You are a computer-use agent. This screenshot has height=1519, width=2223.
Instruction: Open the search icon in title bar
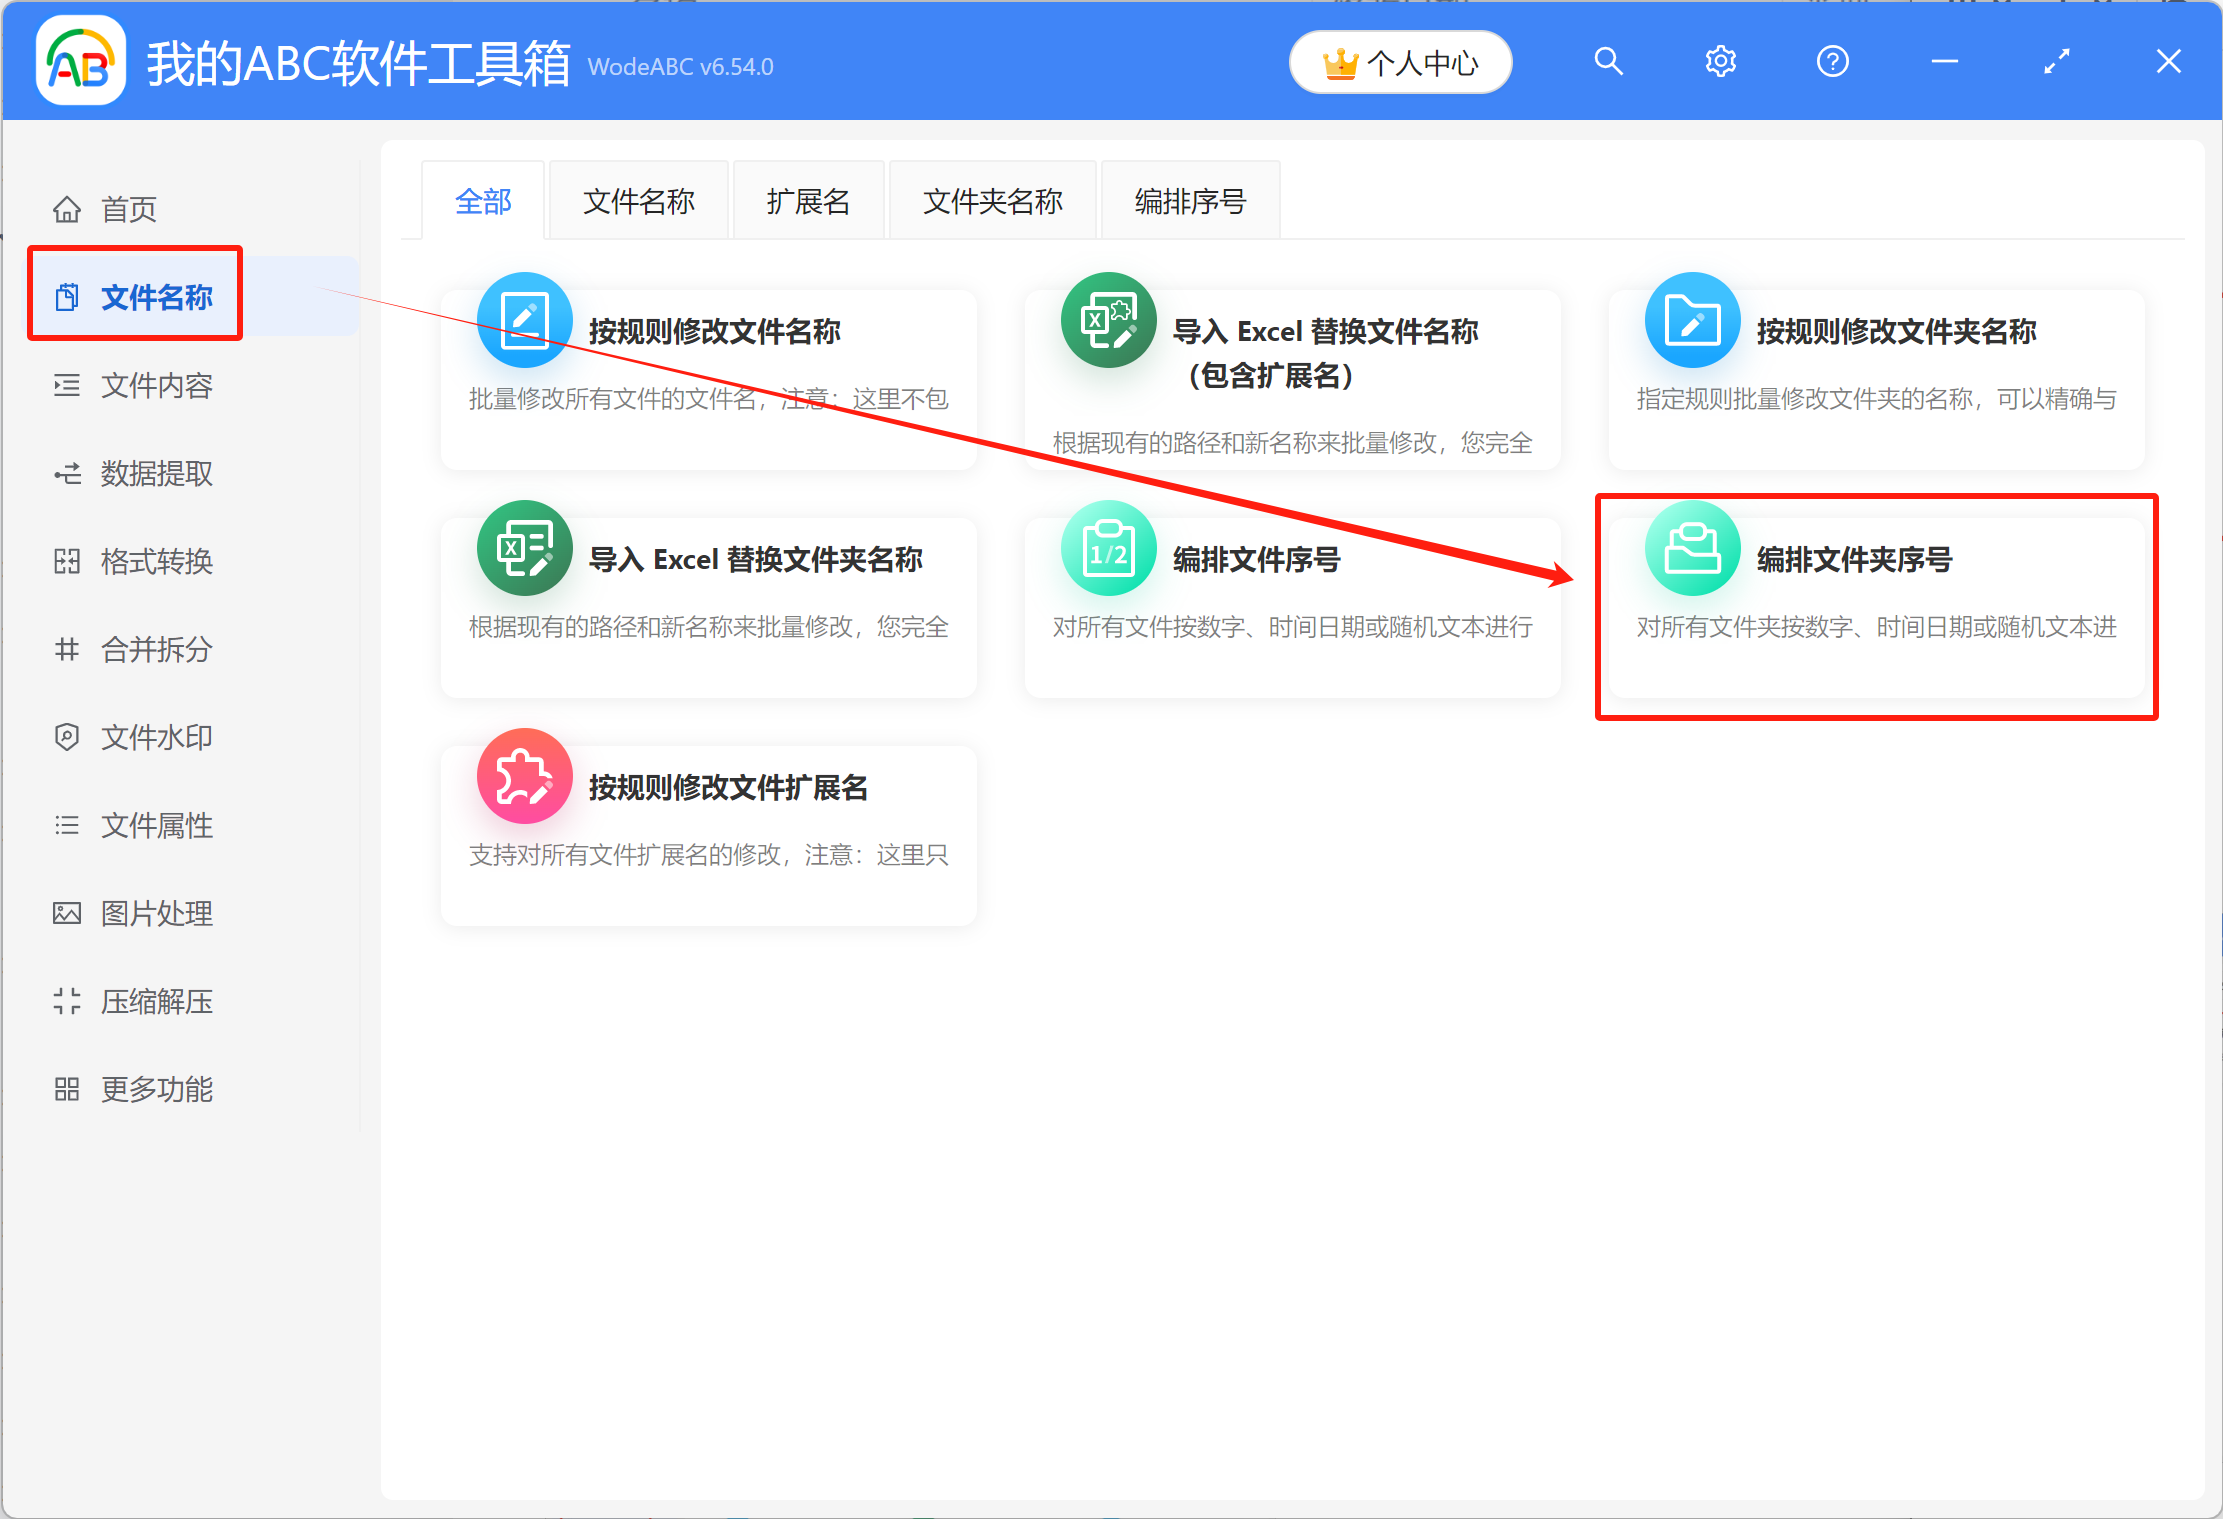point(1608,61)
